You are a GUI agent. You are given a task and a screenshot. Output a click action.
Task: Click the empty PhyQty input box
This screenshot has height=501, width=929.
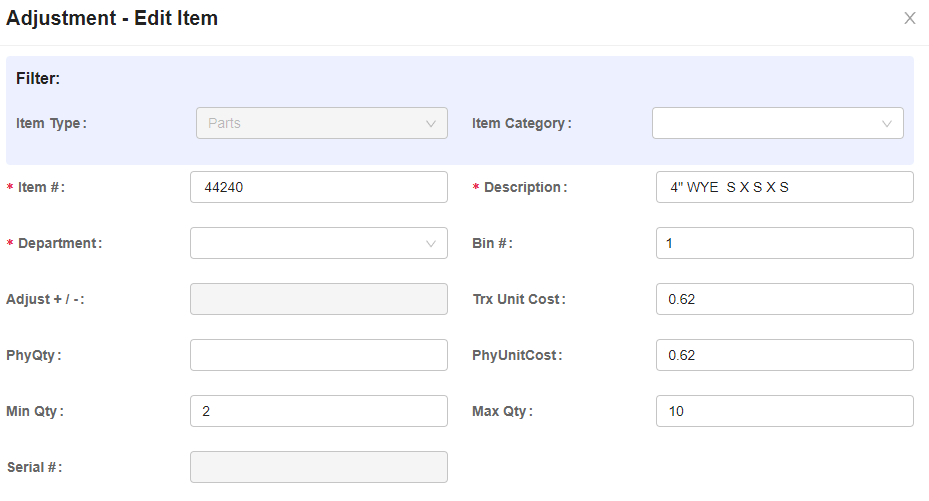coord(318,355)
